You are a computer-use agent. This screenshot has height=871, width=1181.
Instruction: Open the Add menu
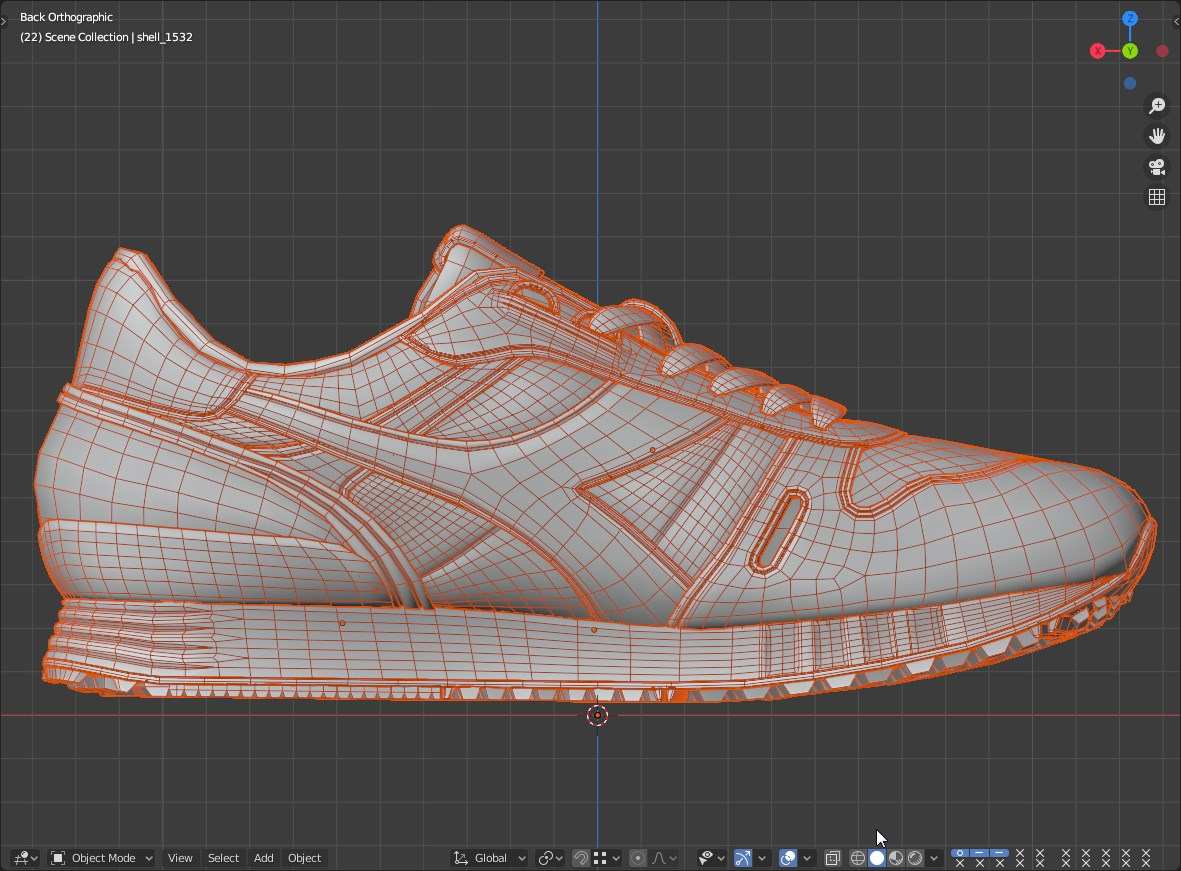pos(264,858)
